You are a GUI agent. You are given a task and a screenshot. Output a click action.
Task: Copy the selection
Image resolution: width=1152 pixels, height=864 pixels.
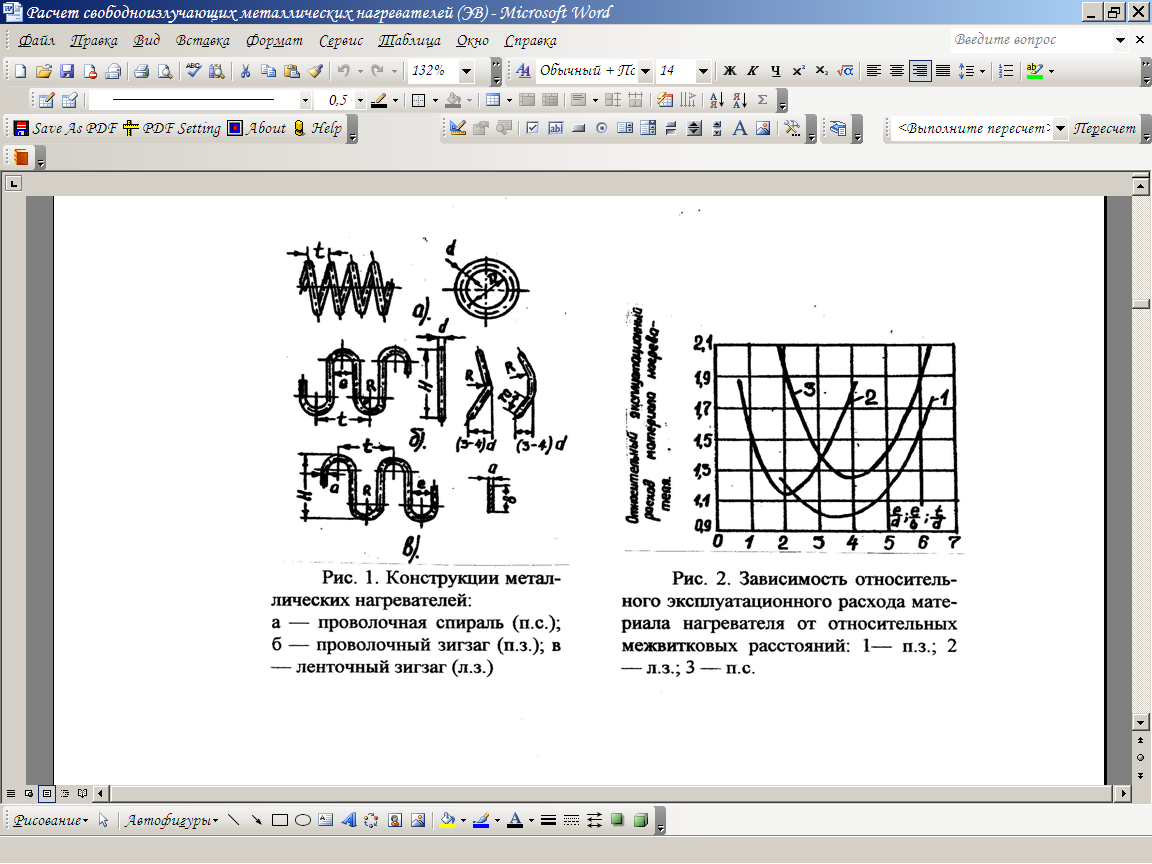pyautogui.click(x=269, y=71)
